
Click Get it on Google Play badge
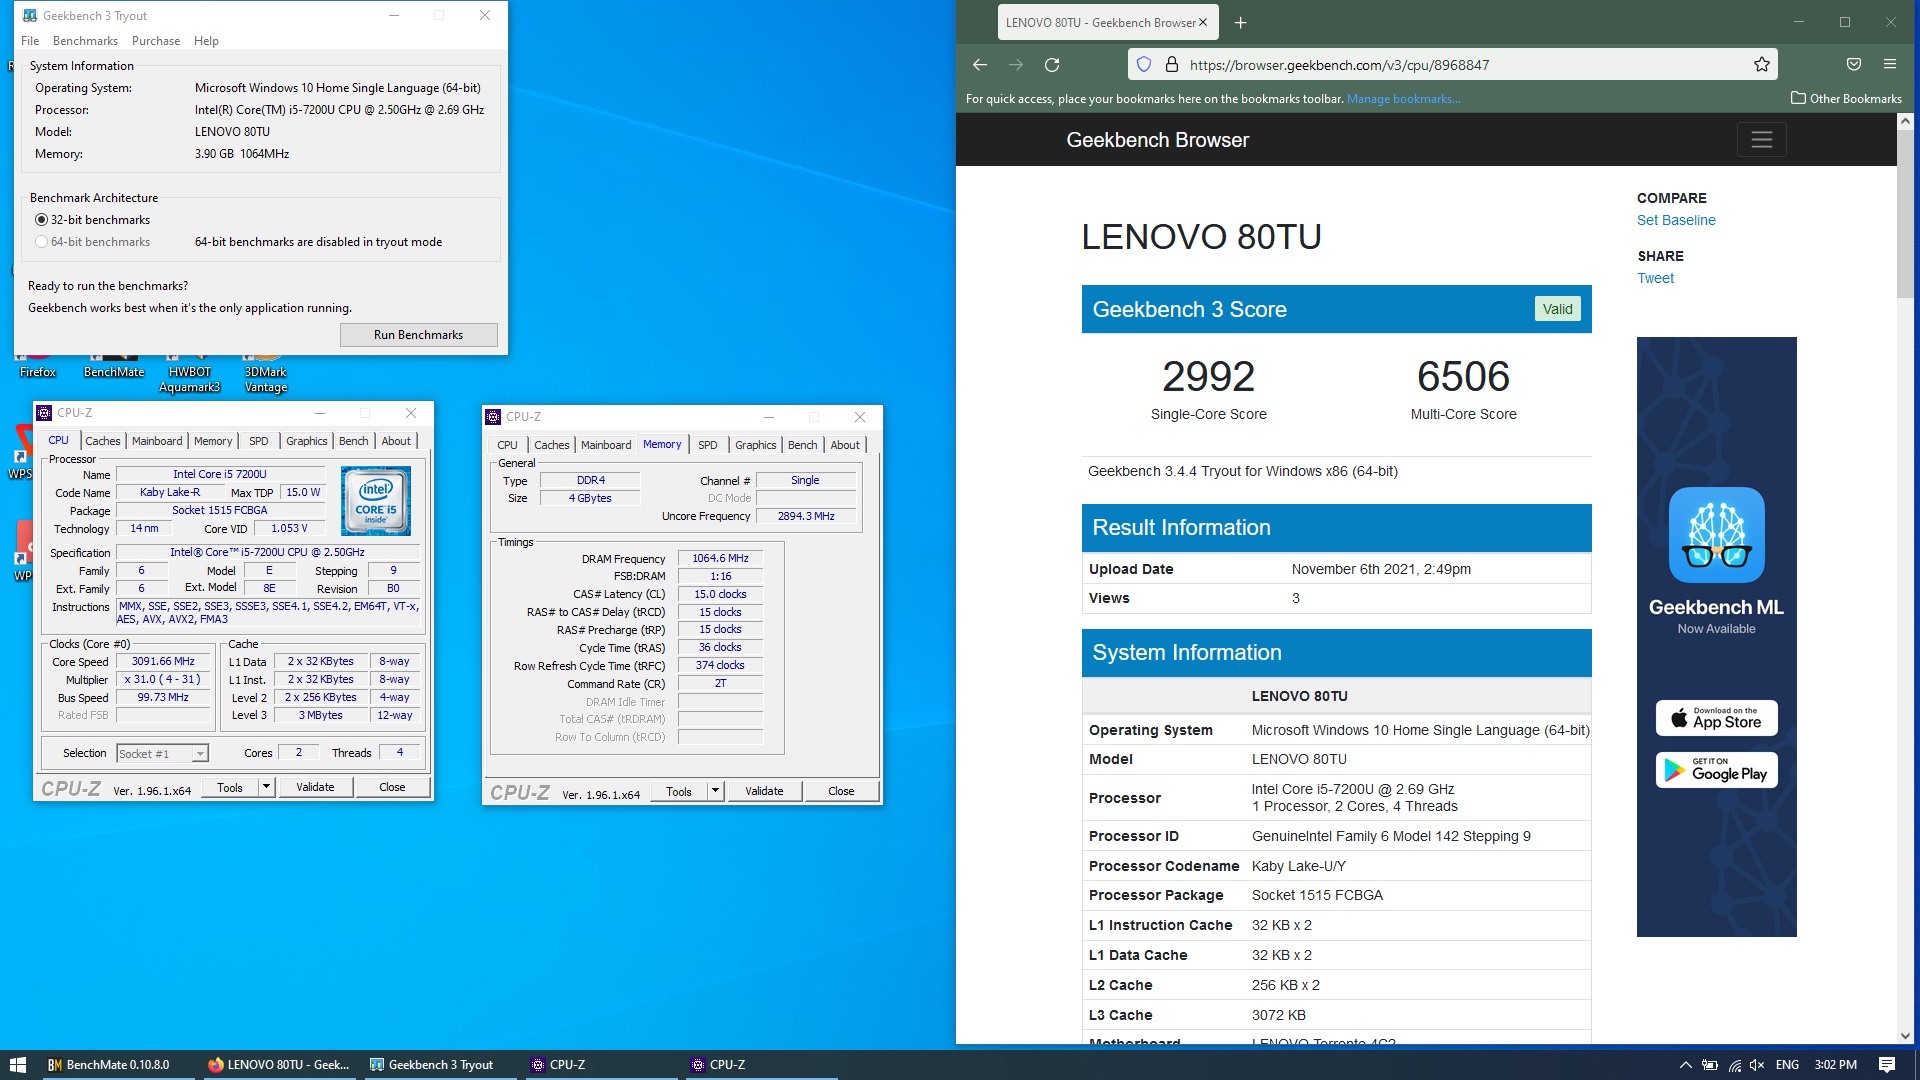pyautogui.click(x=1717, y=770)
